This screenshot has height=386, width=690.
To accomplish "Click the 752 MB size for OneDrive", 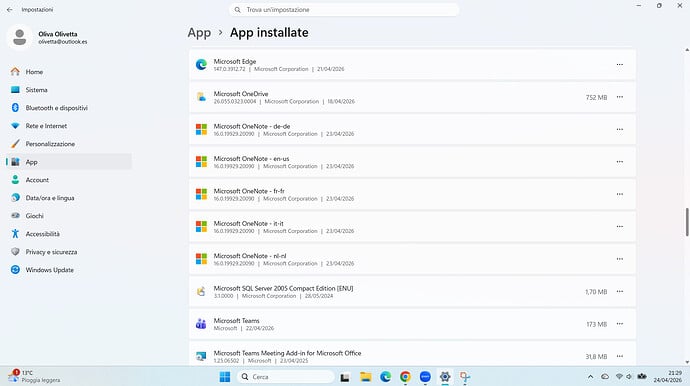I will tap(596, 97).
